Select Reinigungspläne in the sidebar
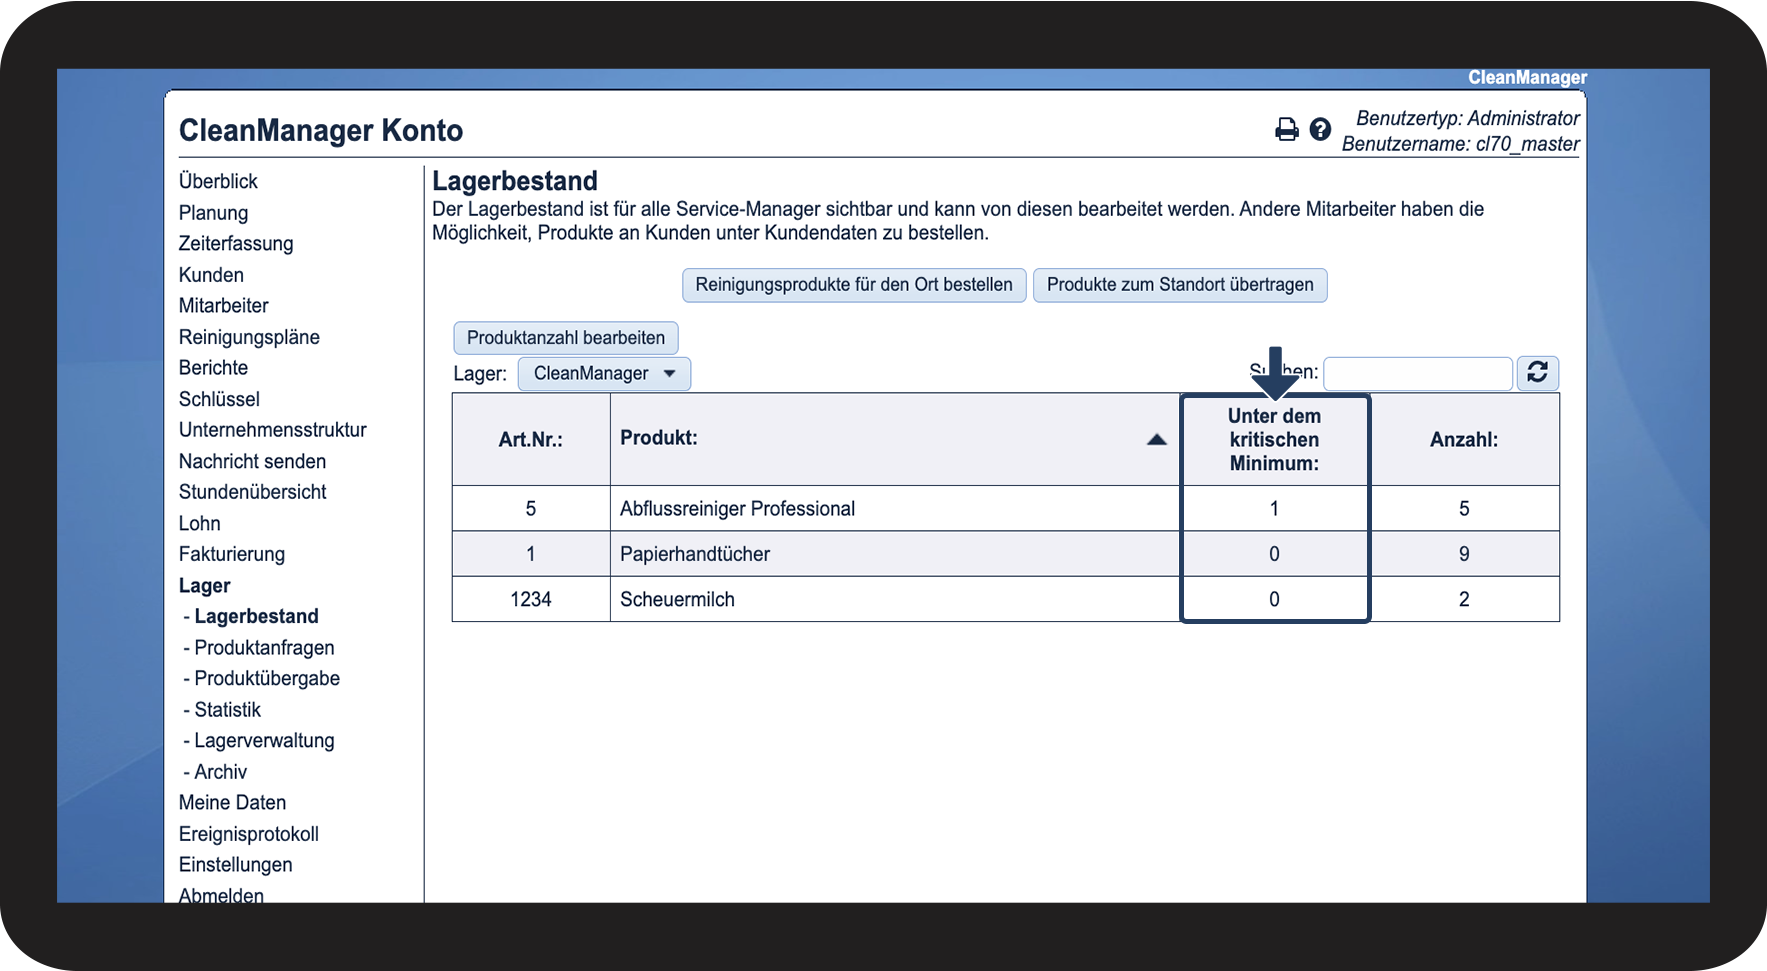Image resolution: width=1767 pixels, height=971 pixels. point(249,337)
